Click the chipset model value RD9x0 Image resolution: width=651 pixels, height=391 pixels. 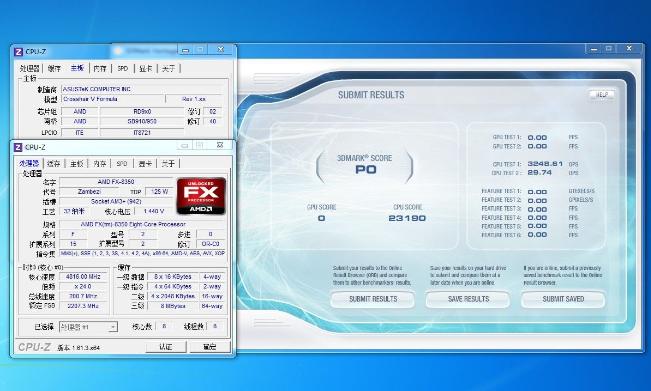click(x=142, y=112)
